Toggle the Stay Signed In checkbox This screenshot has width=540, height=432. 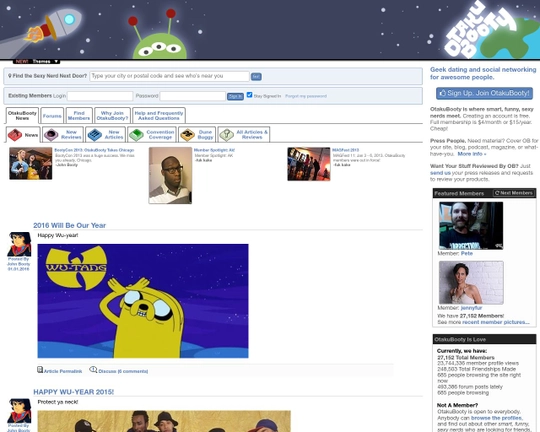pos(249,95)
